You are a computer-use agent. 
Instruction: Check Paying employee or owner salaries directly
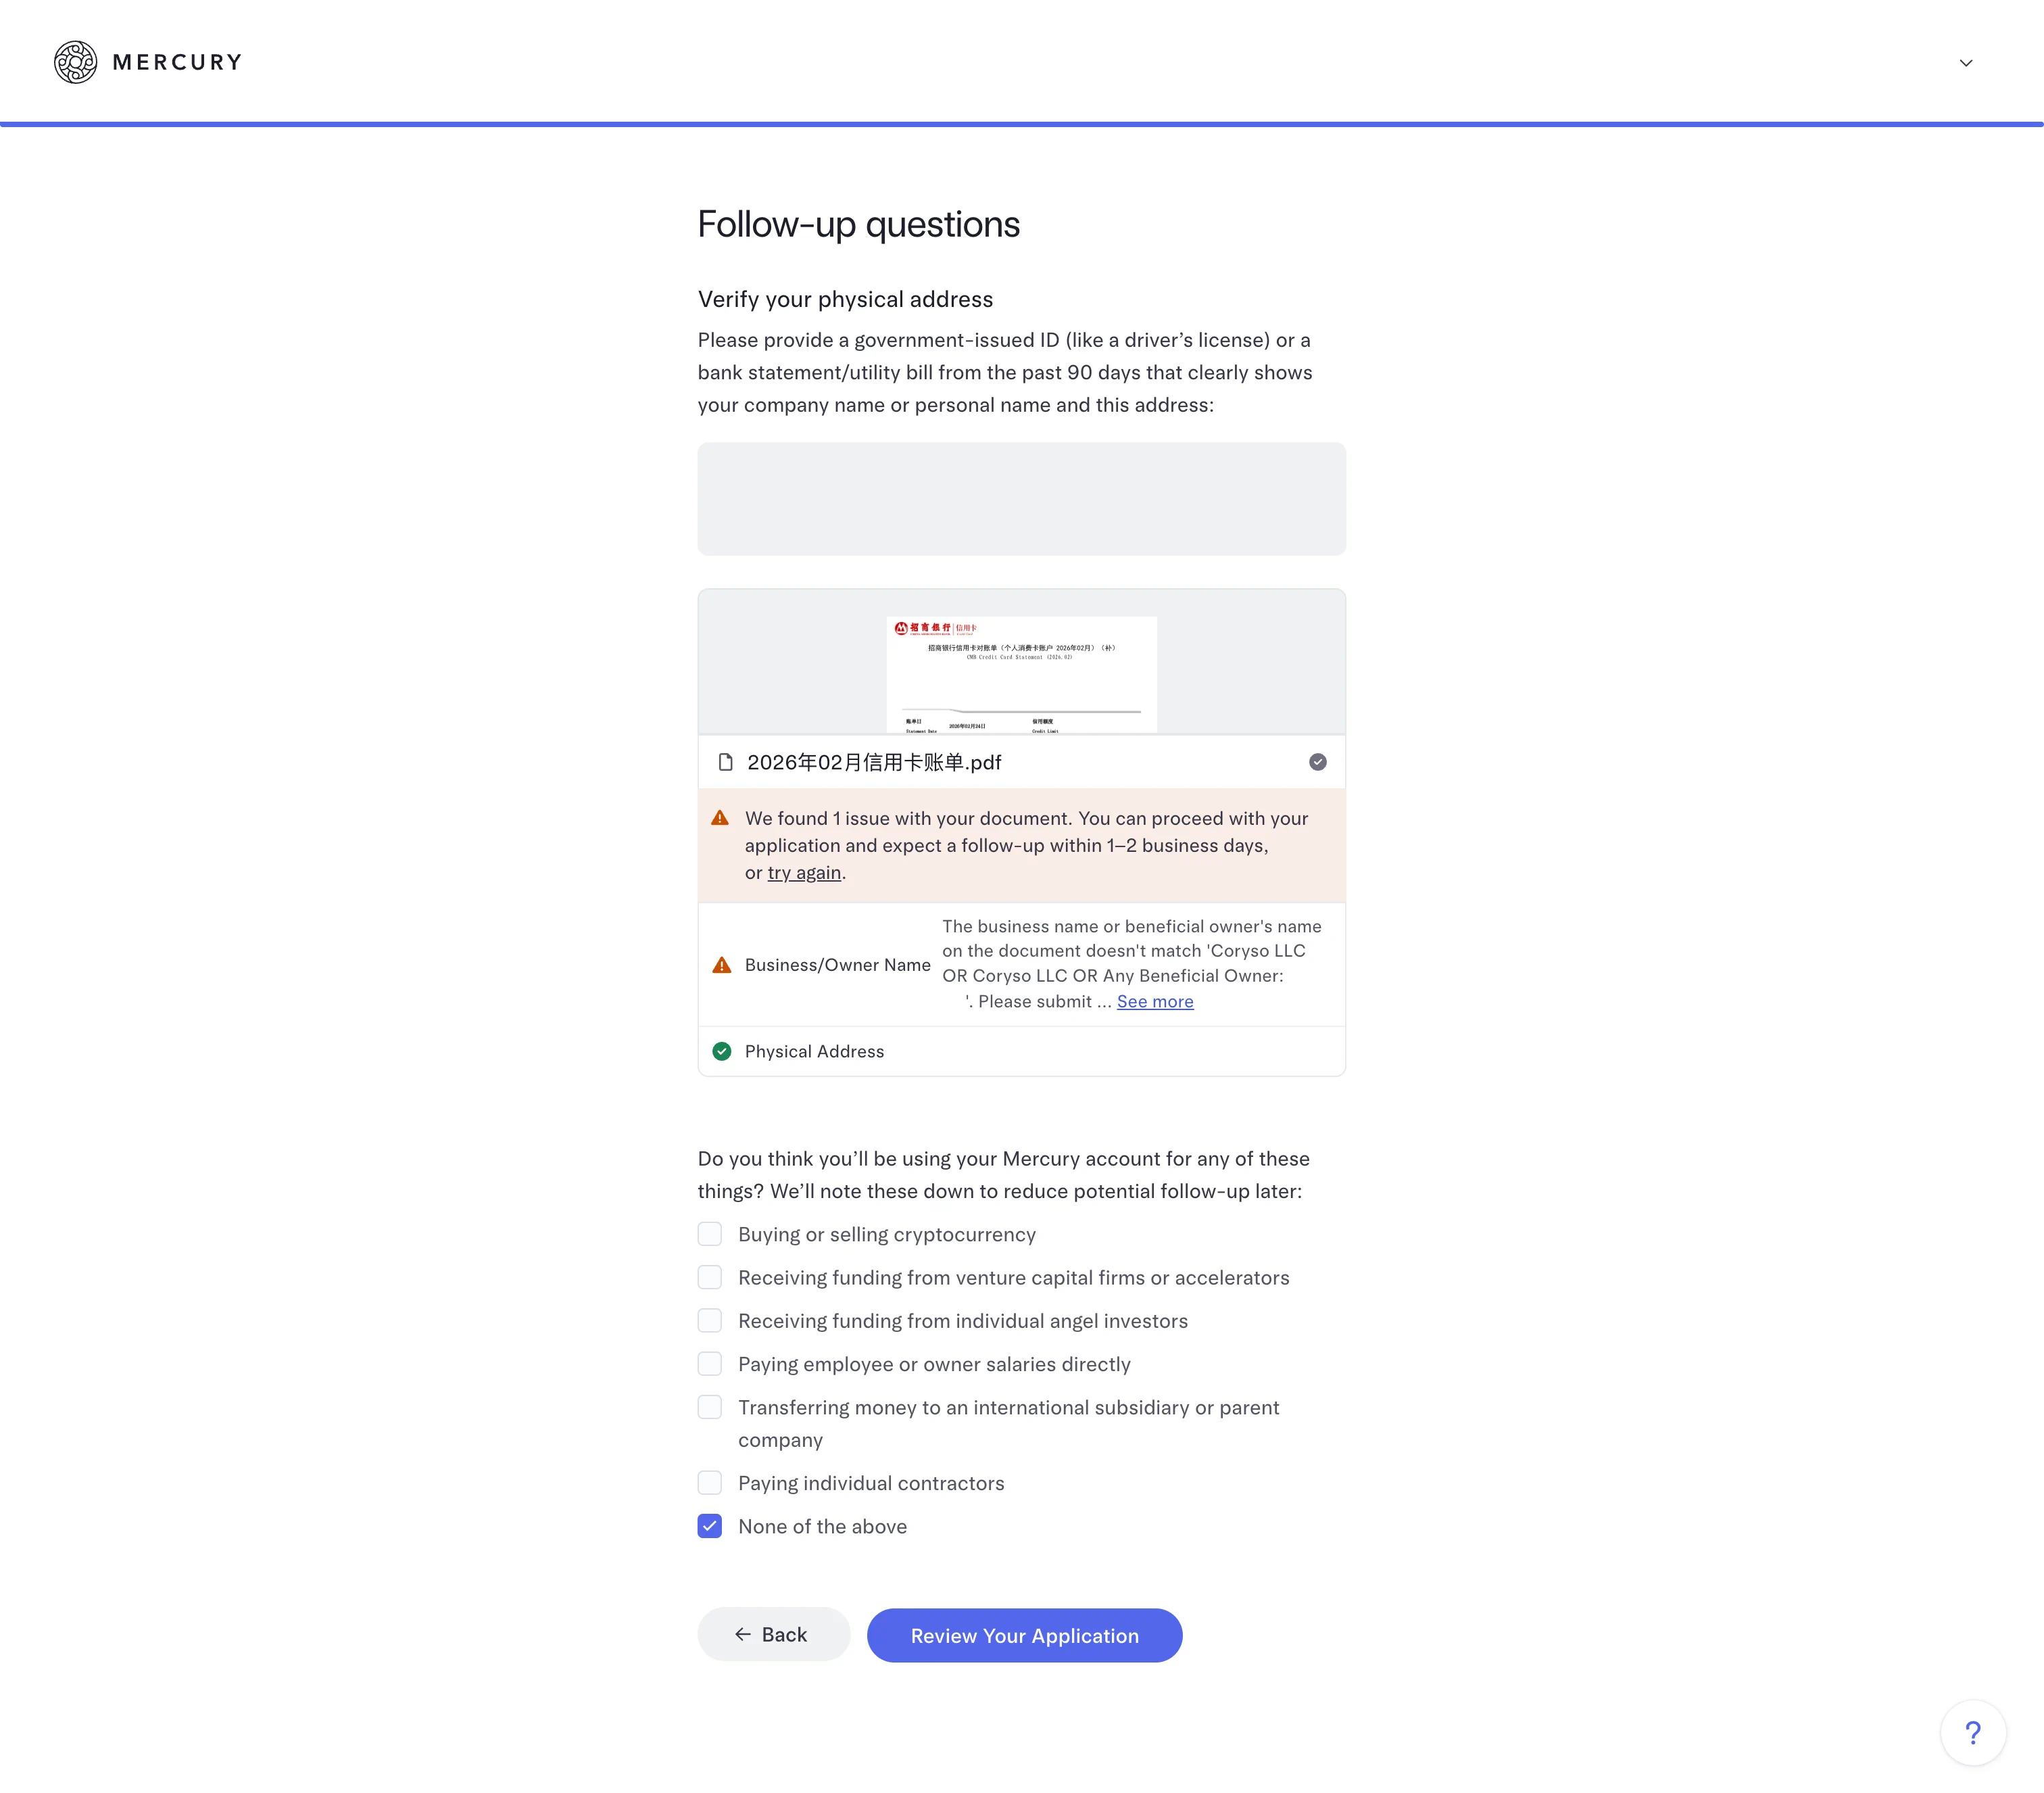point(710,1364)
